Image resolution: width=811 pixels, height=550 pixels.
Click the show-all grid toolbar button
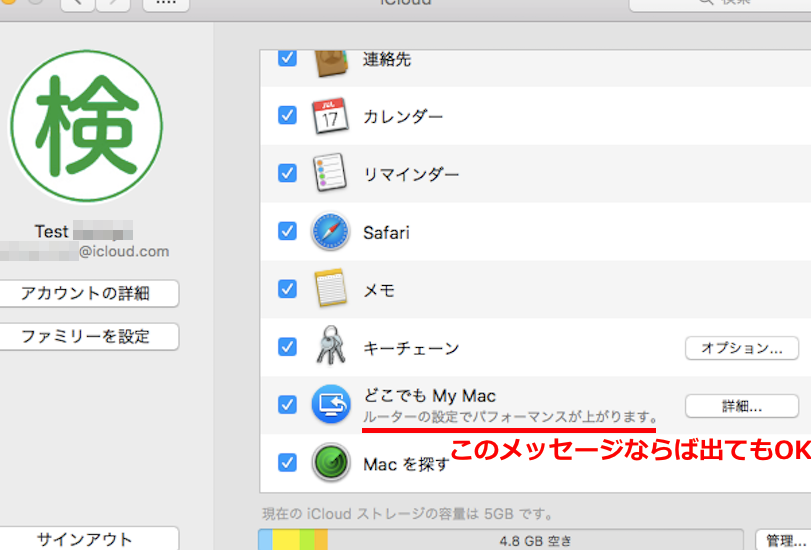click(166, 5)
